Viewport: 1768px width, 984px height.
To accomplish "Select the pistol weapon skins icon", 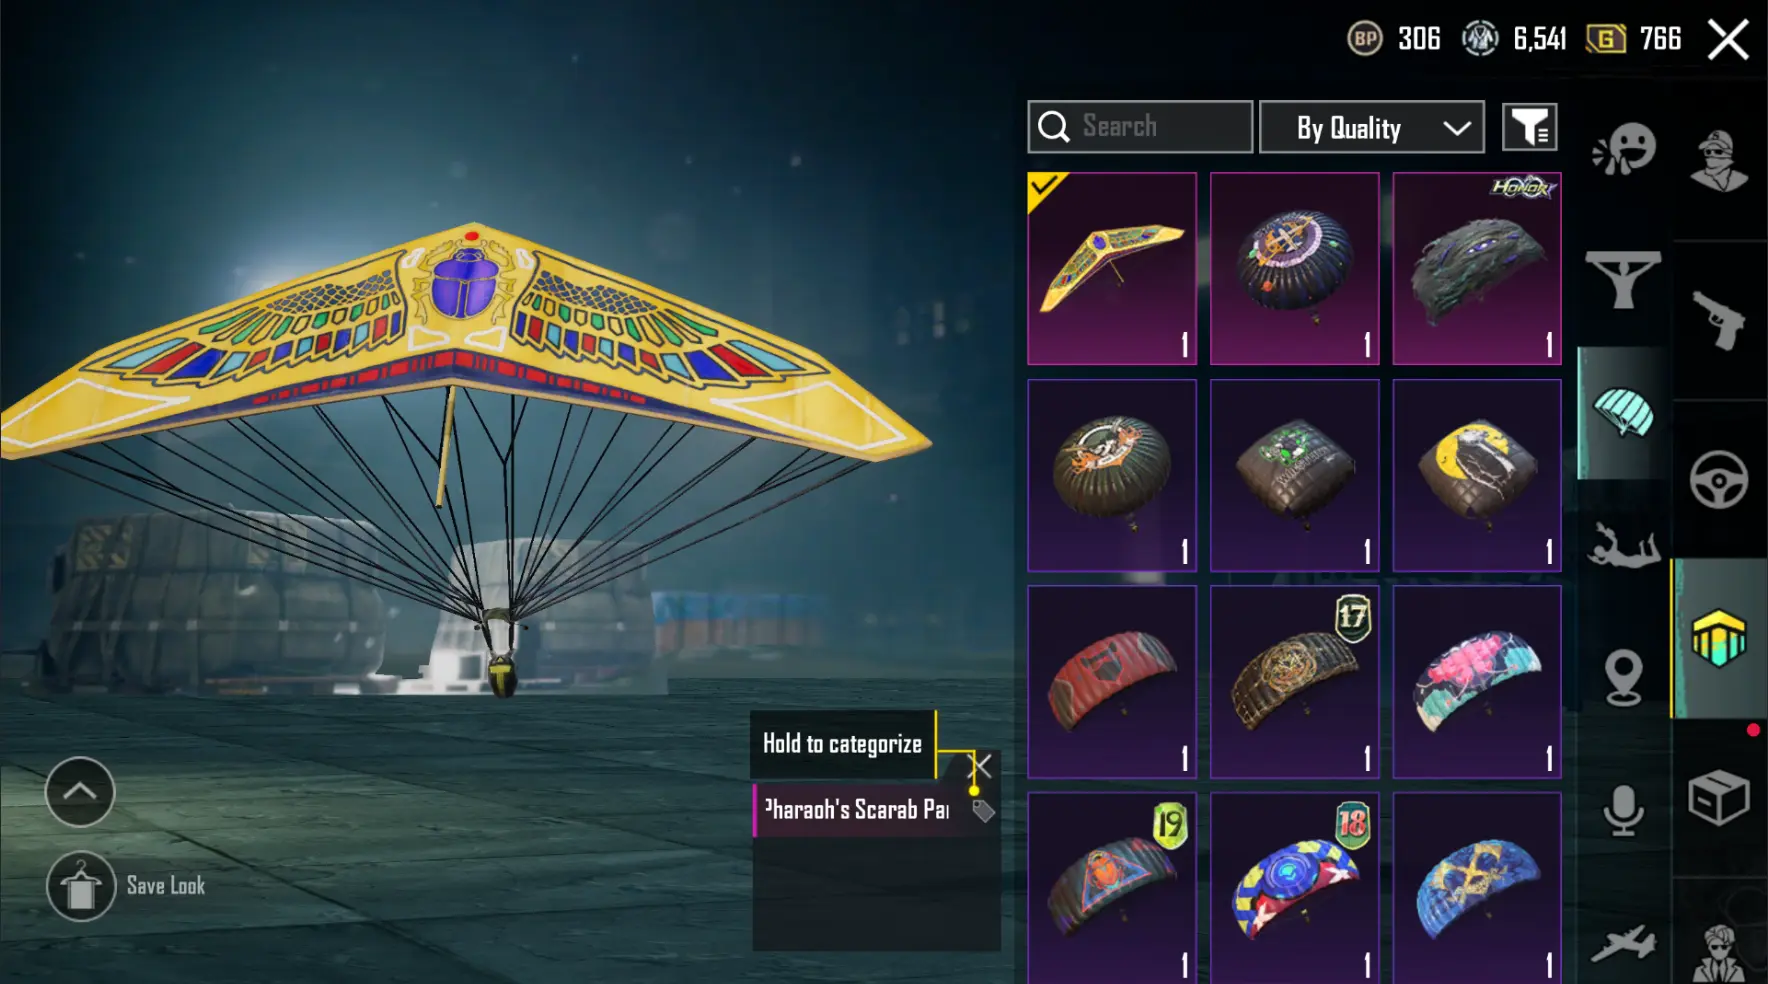I will click(1719, 320).
